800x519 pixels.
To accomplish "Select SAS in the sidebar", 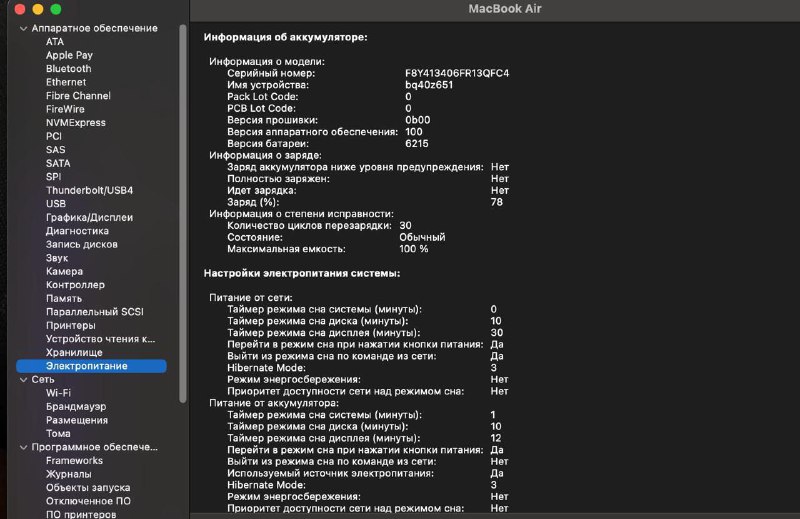I will (x=55, y=150).
